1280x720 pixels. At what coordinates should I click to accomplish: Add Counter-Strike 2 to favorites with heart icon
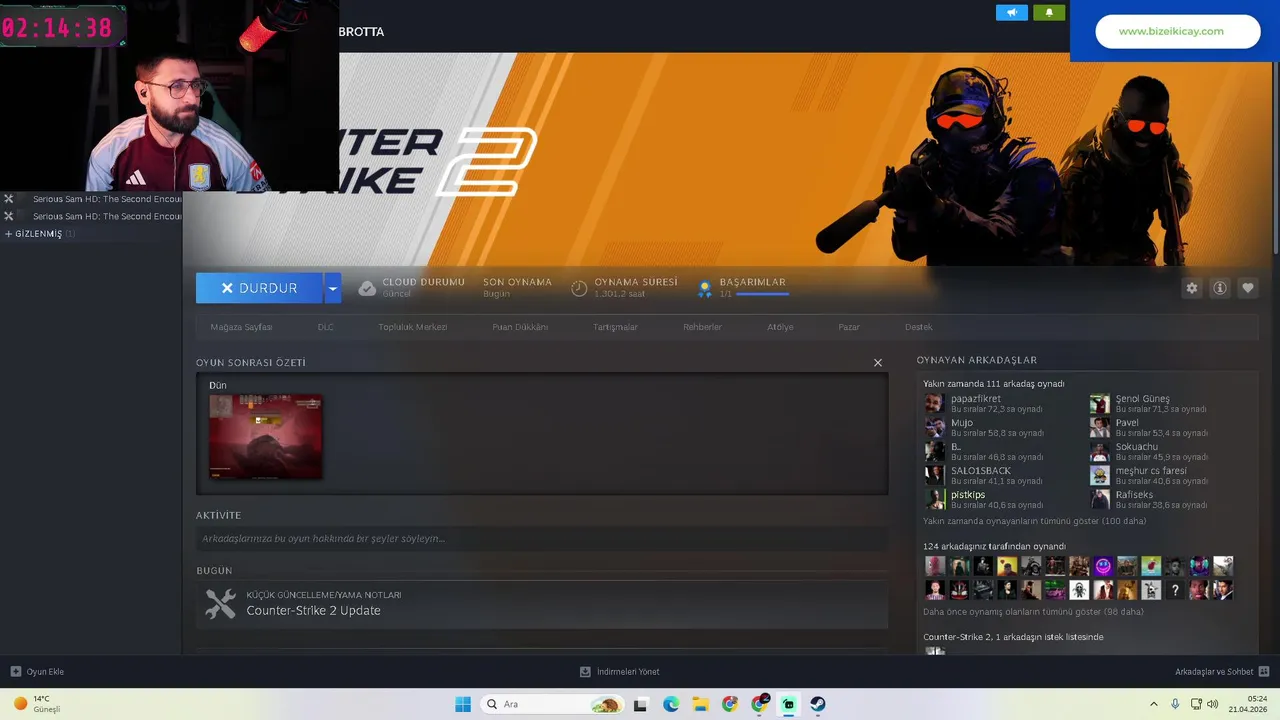1248,288
